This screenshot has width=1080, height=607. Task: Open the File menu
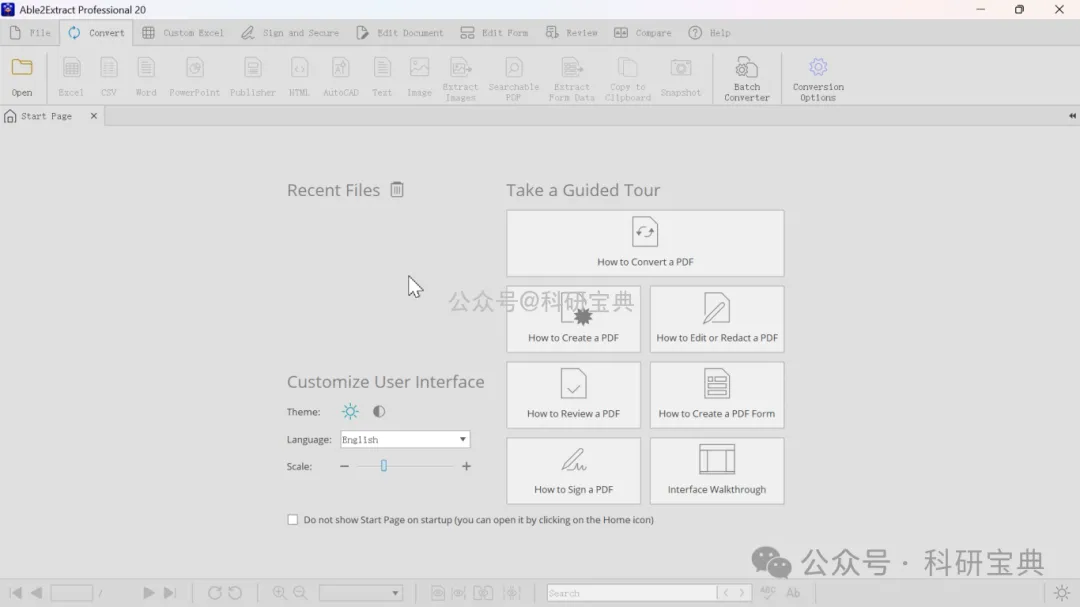[30, 32]
